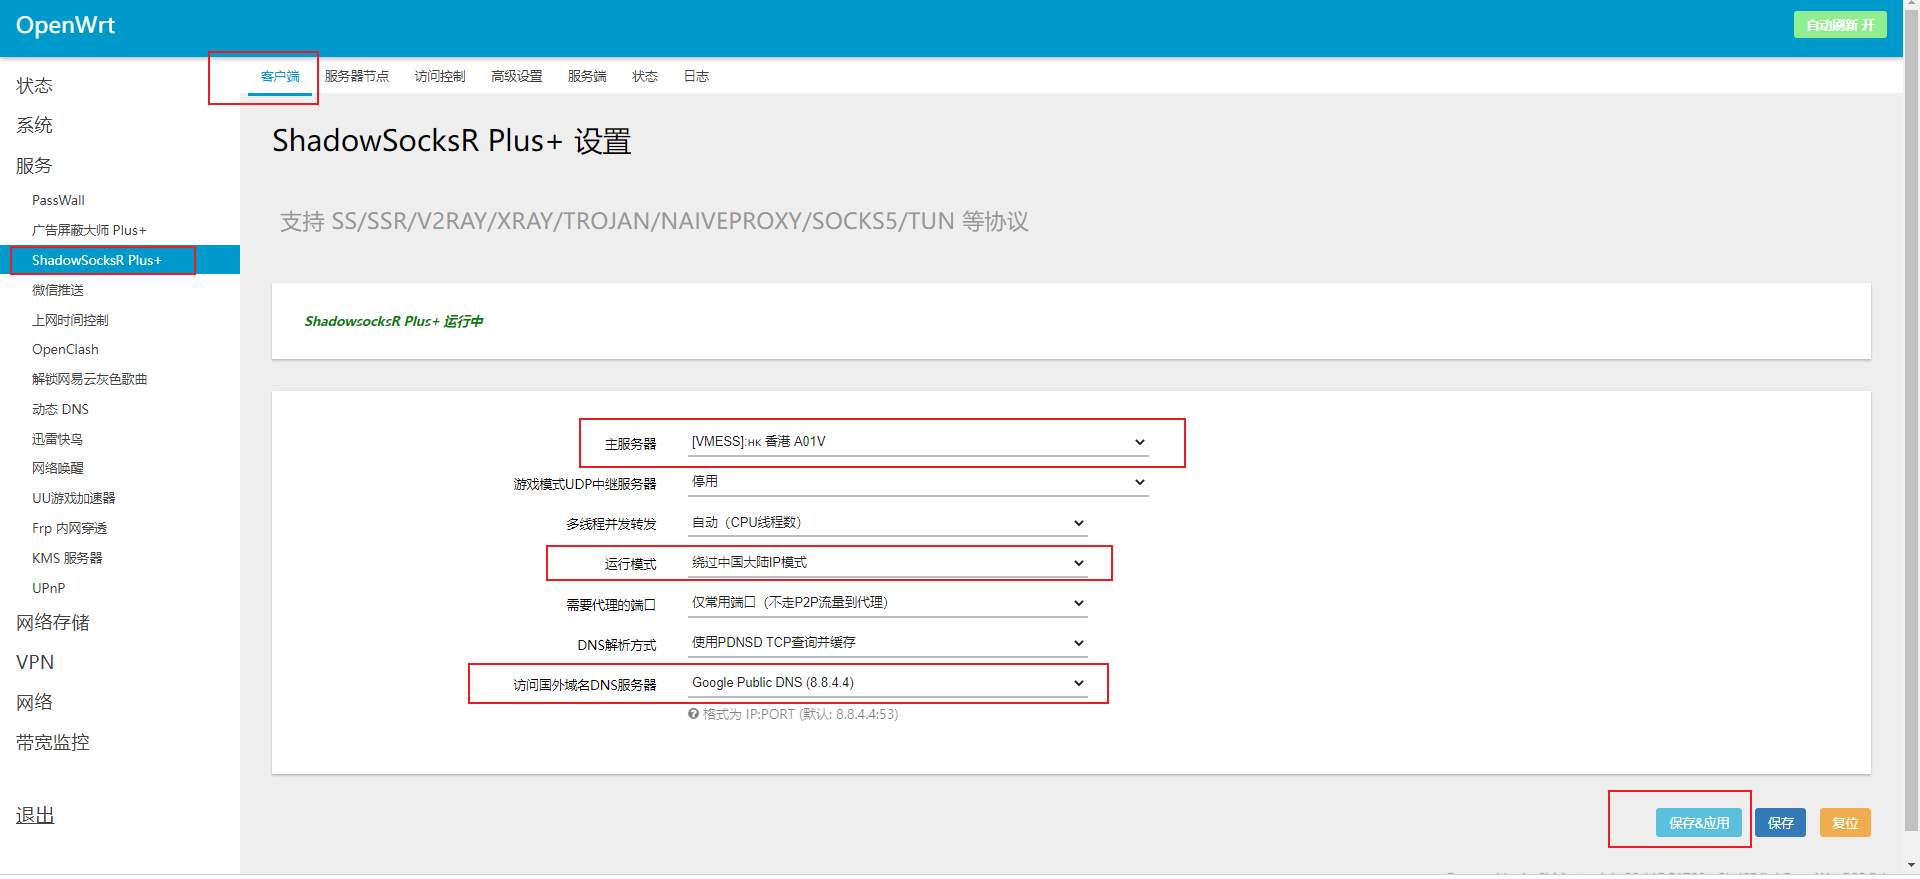View the 状态 tab in the top bar
1920x879 pixels.
pos(645,77)
